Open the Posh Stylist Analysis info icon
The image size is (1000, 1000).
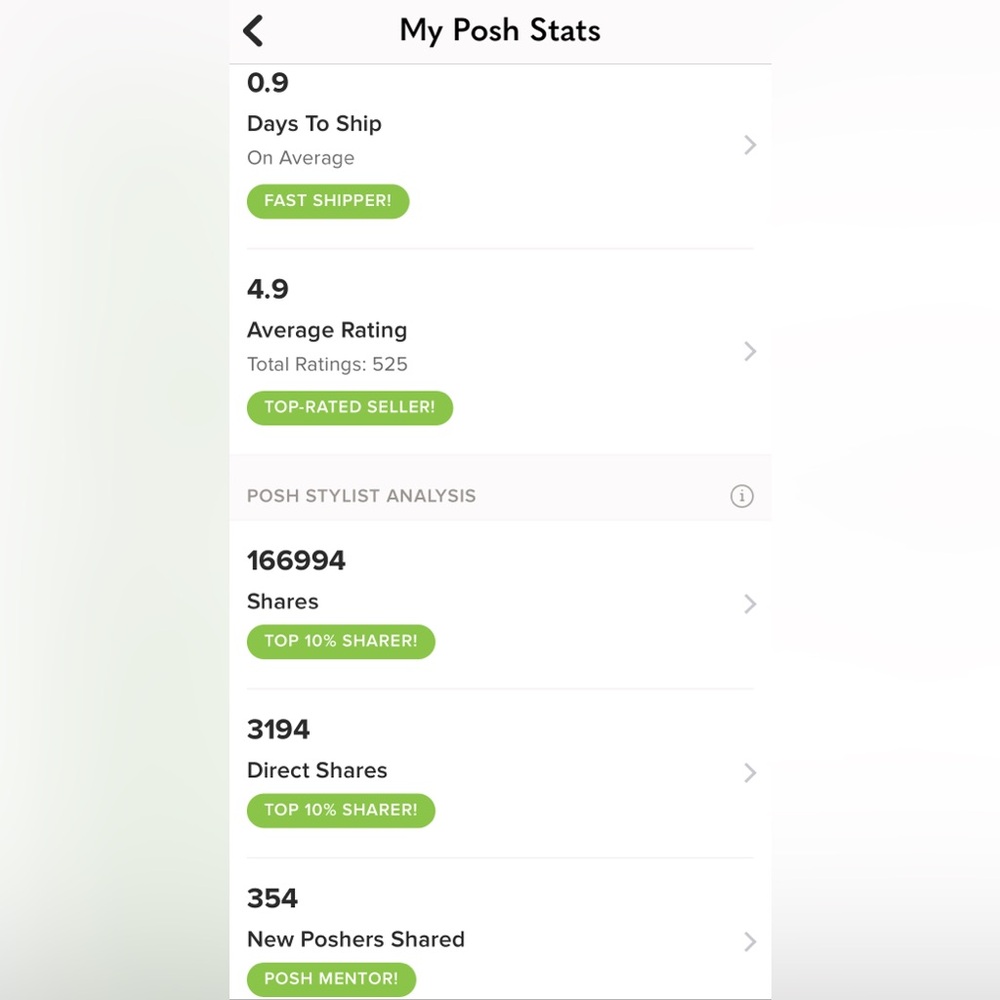[741, 496]
